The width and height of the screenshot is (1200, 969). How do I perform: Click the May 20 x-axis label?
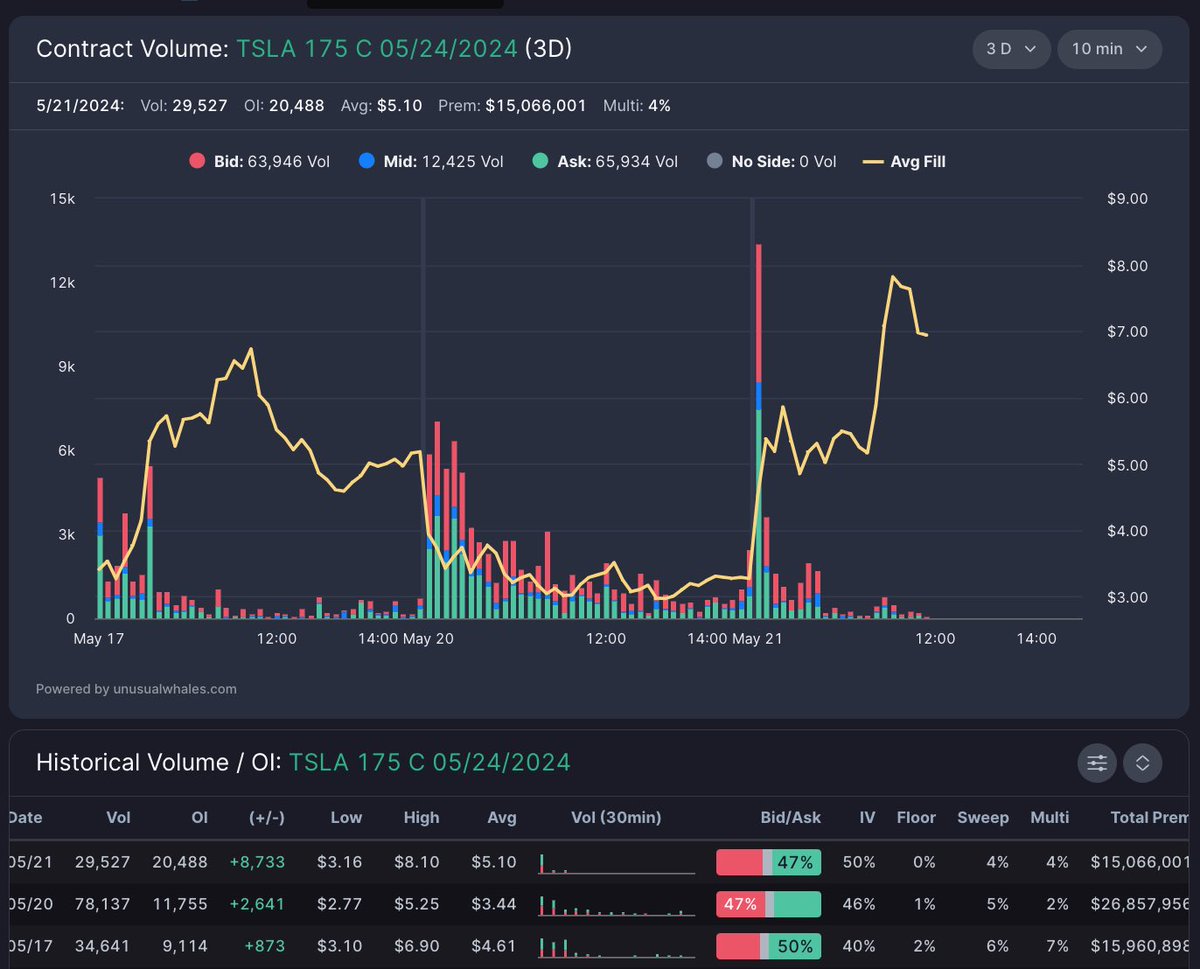coord(429,638)
